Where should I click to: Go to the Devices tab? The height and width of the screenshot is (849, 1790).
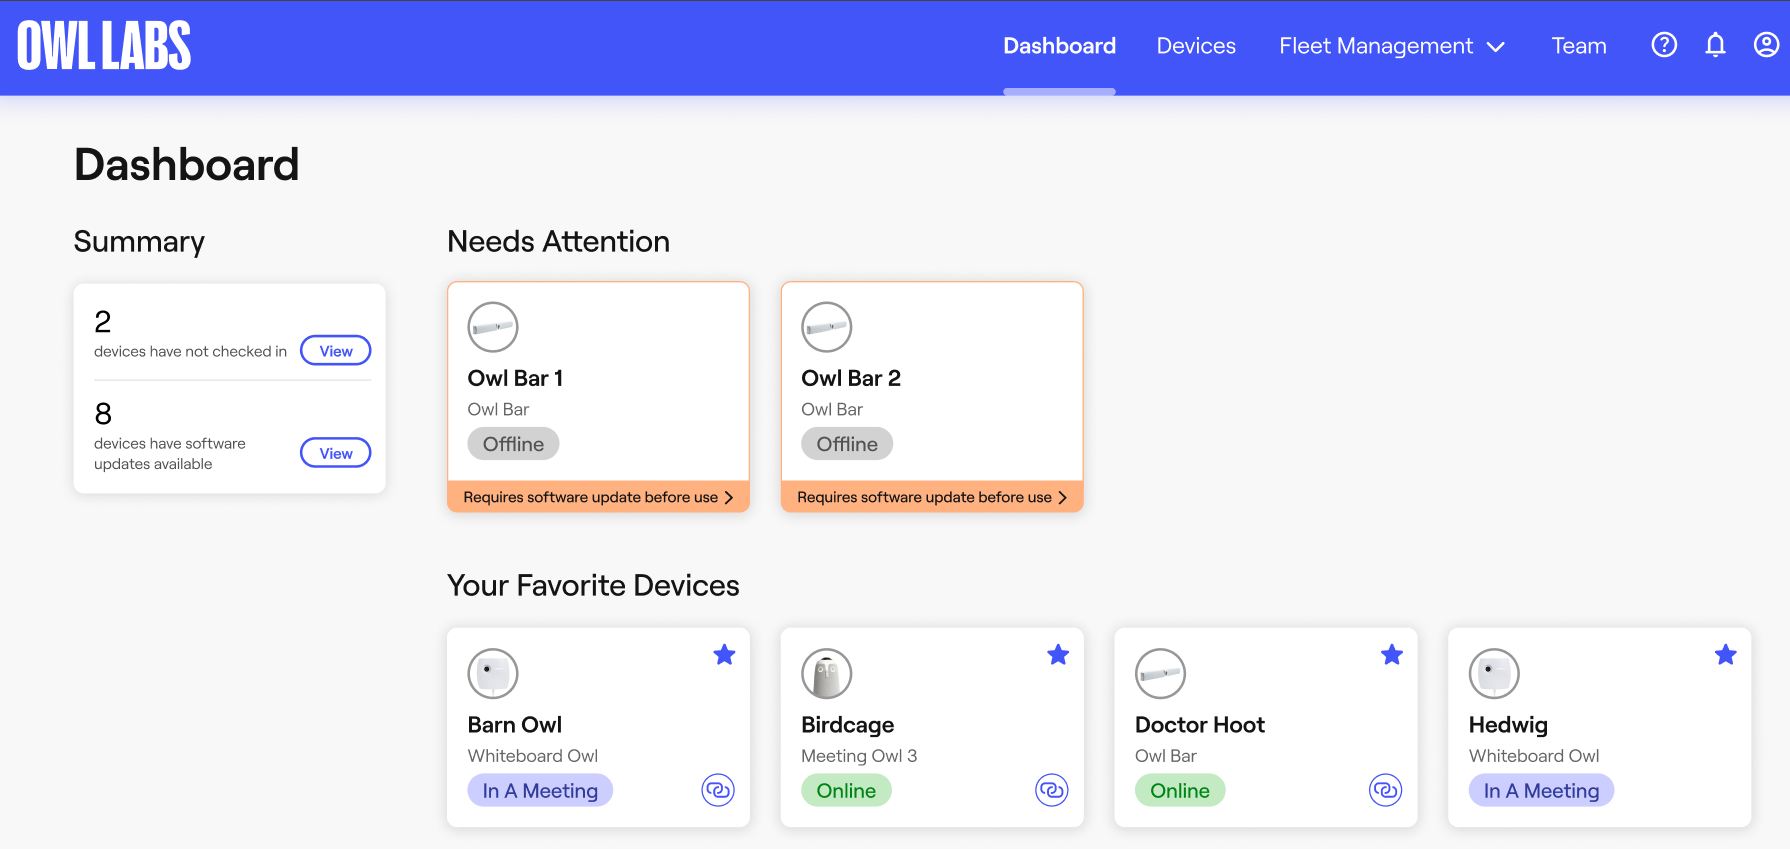click(1196, 46)
